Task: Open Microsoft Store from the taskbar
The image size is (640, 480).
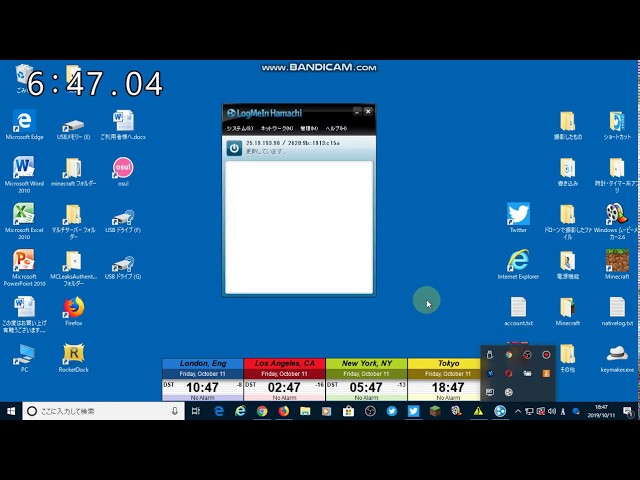Action: pyautogui.click(x=348, y=411)
